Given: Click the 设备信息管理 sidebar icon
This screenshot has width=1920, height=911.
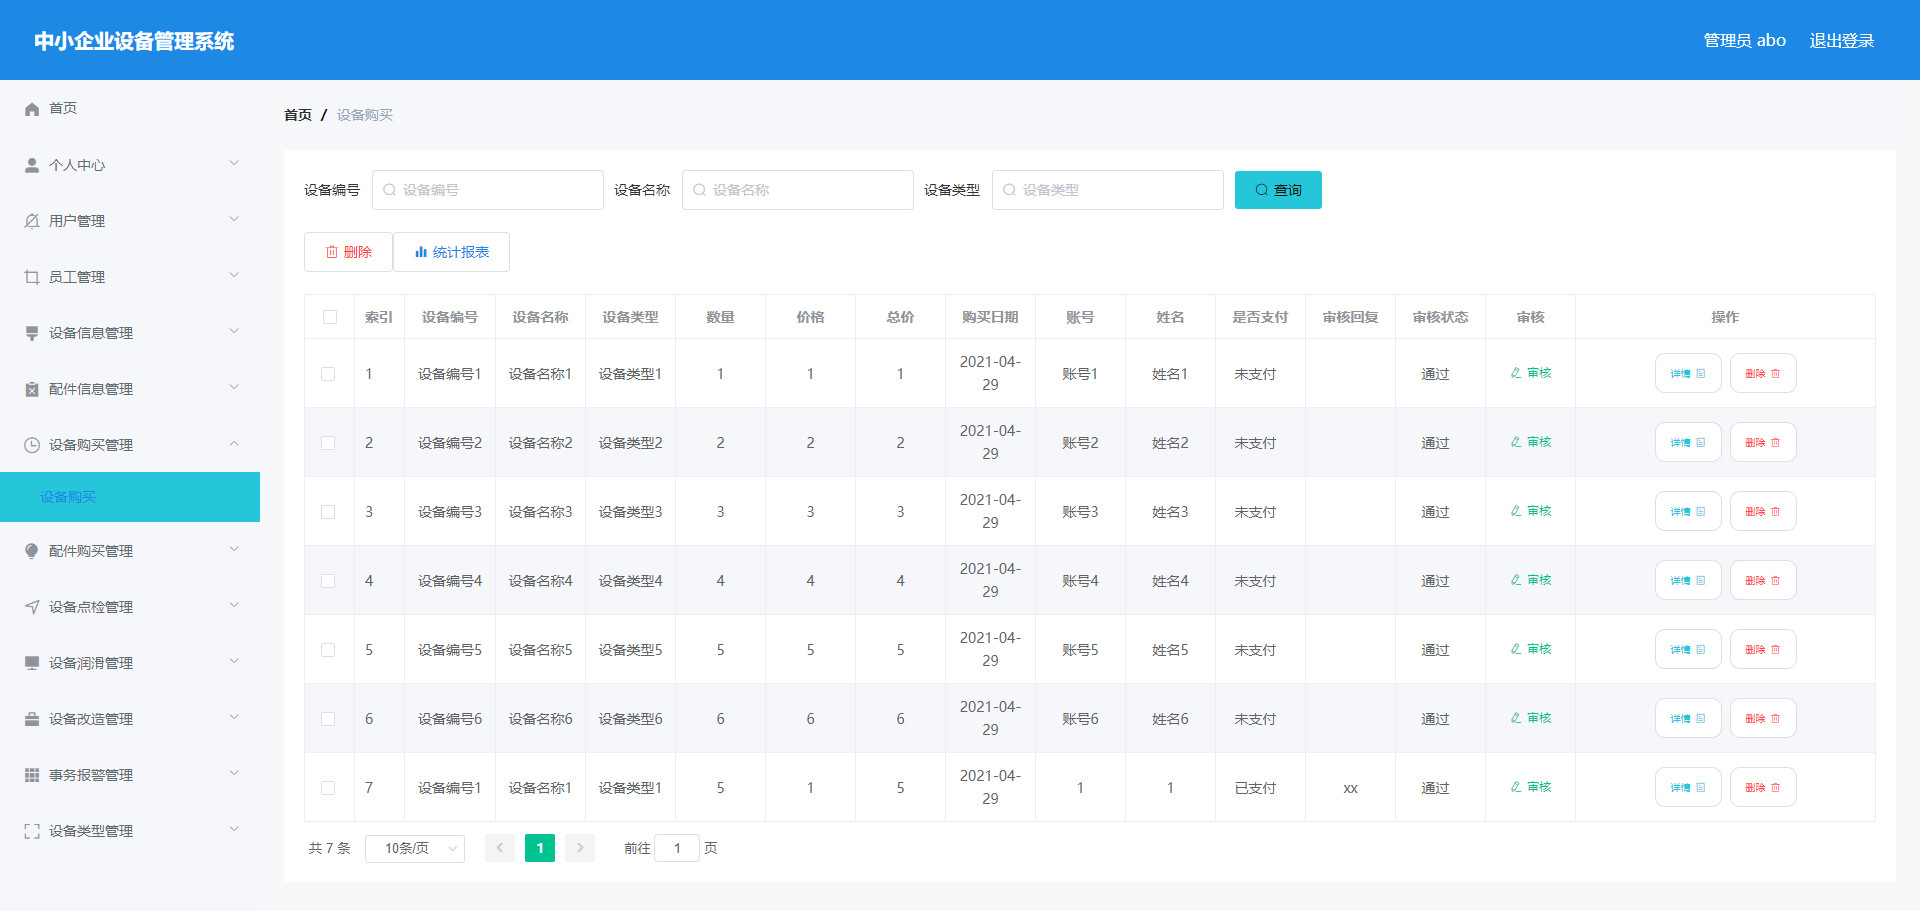Looking at the screenshot, I should click(32, 333).
